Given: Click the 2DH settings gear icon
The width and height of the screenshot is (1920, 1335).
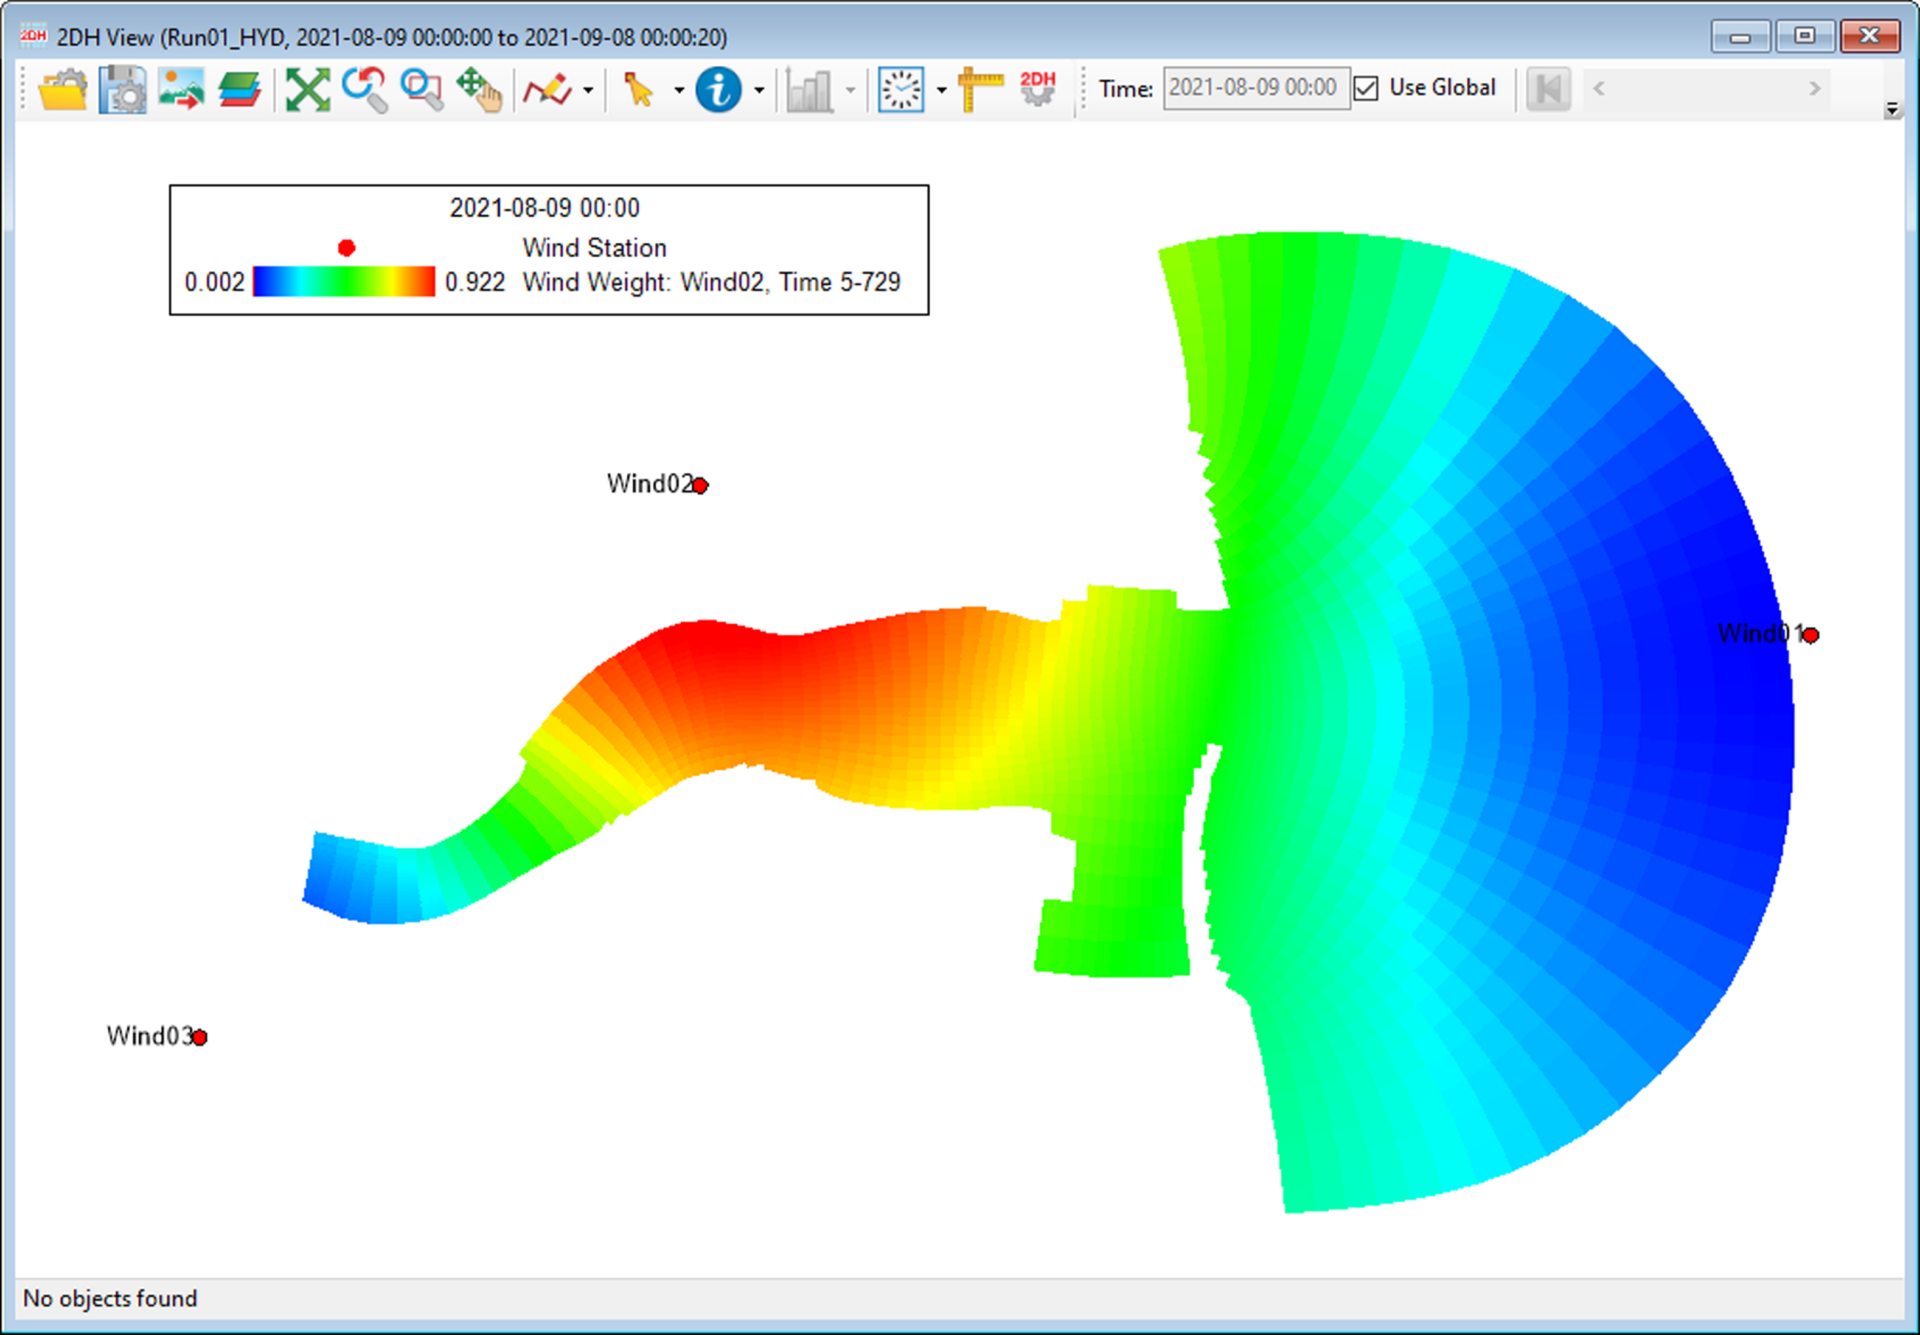Looking at the screenshot, I should click(x=1037, y=88).
